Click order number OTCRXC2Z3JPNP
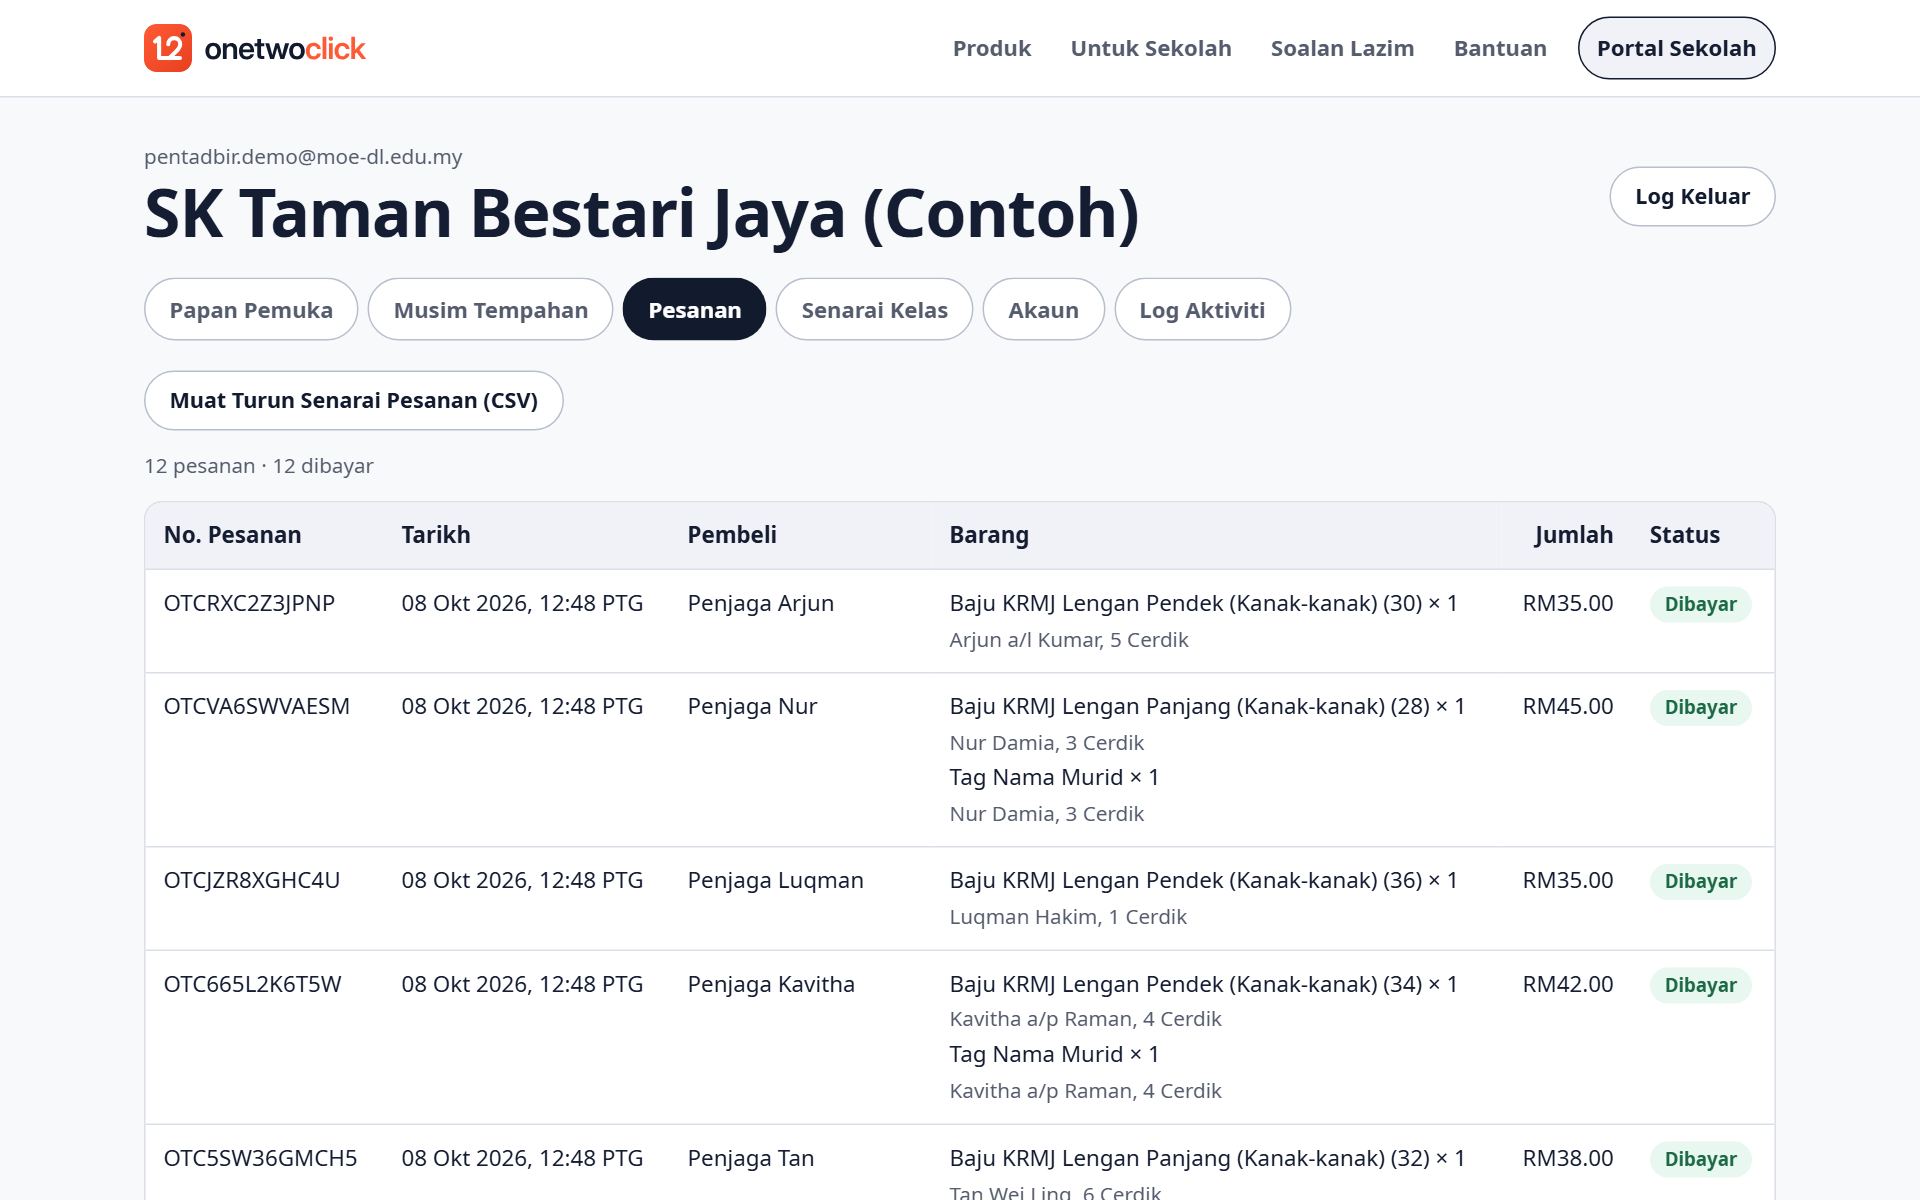The height and width of the screenshot is (1200, 1920). click(x=249, y=603)
